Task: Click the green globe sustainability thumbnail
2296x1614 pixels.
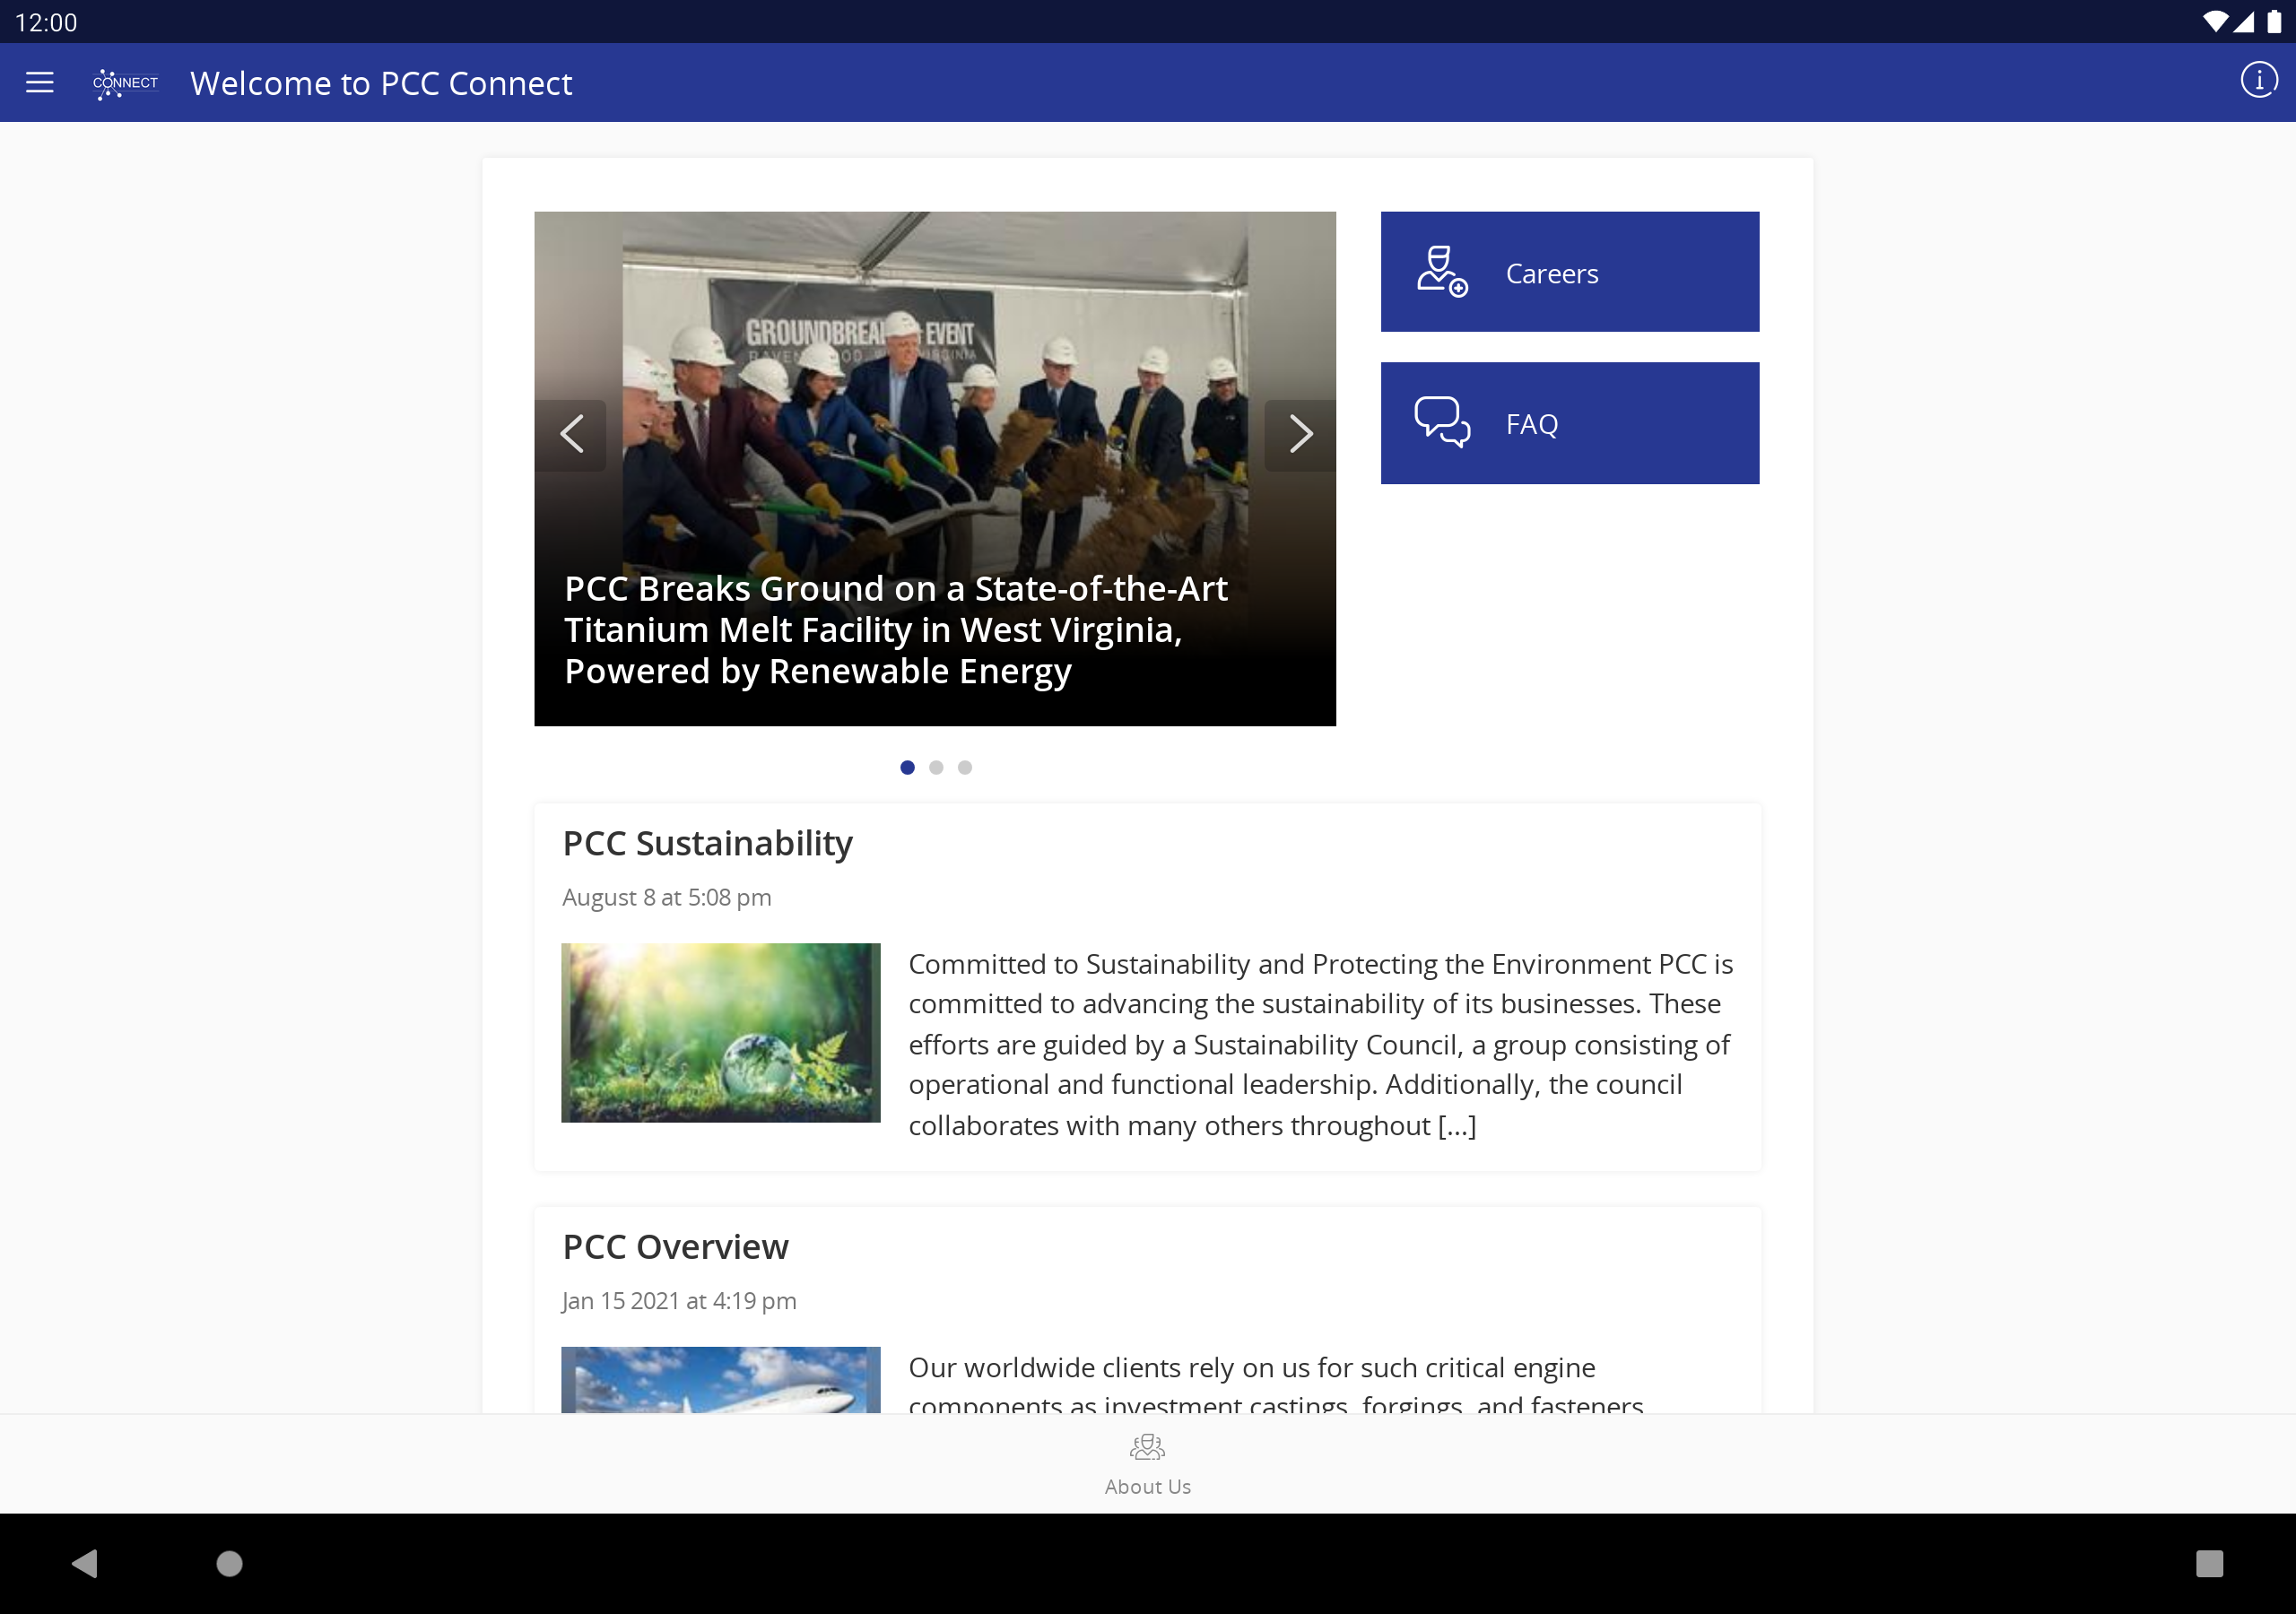Action: click(720, 1032)
